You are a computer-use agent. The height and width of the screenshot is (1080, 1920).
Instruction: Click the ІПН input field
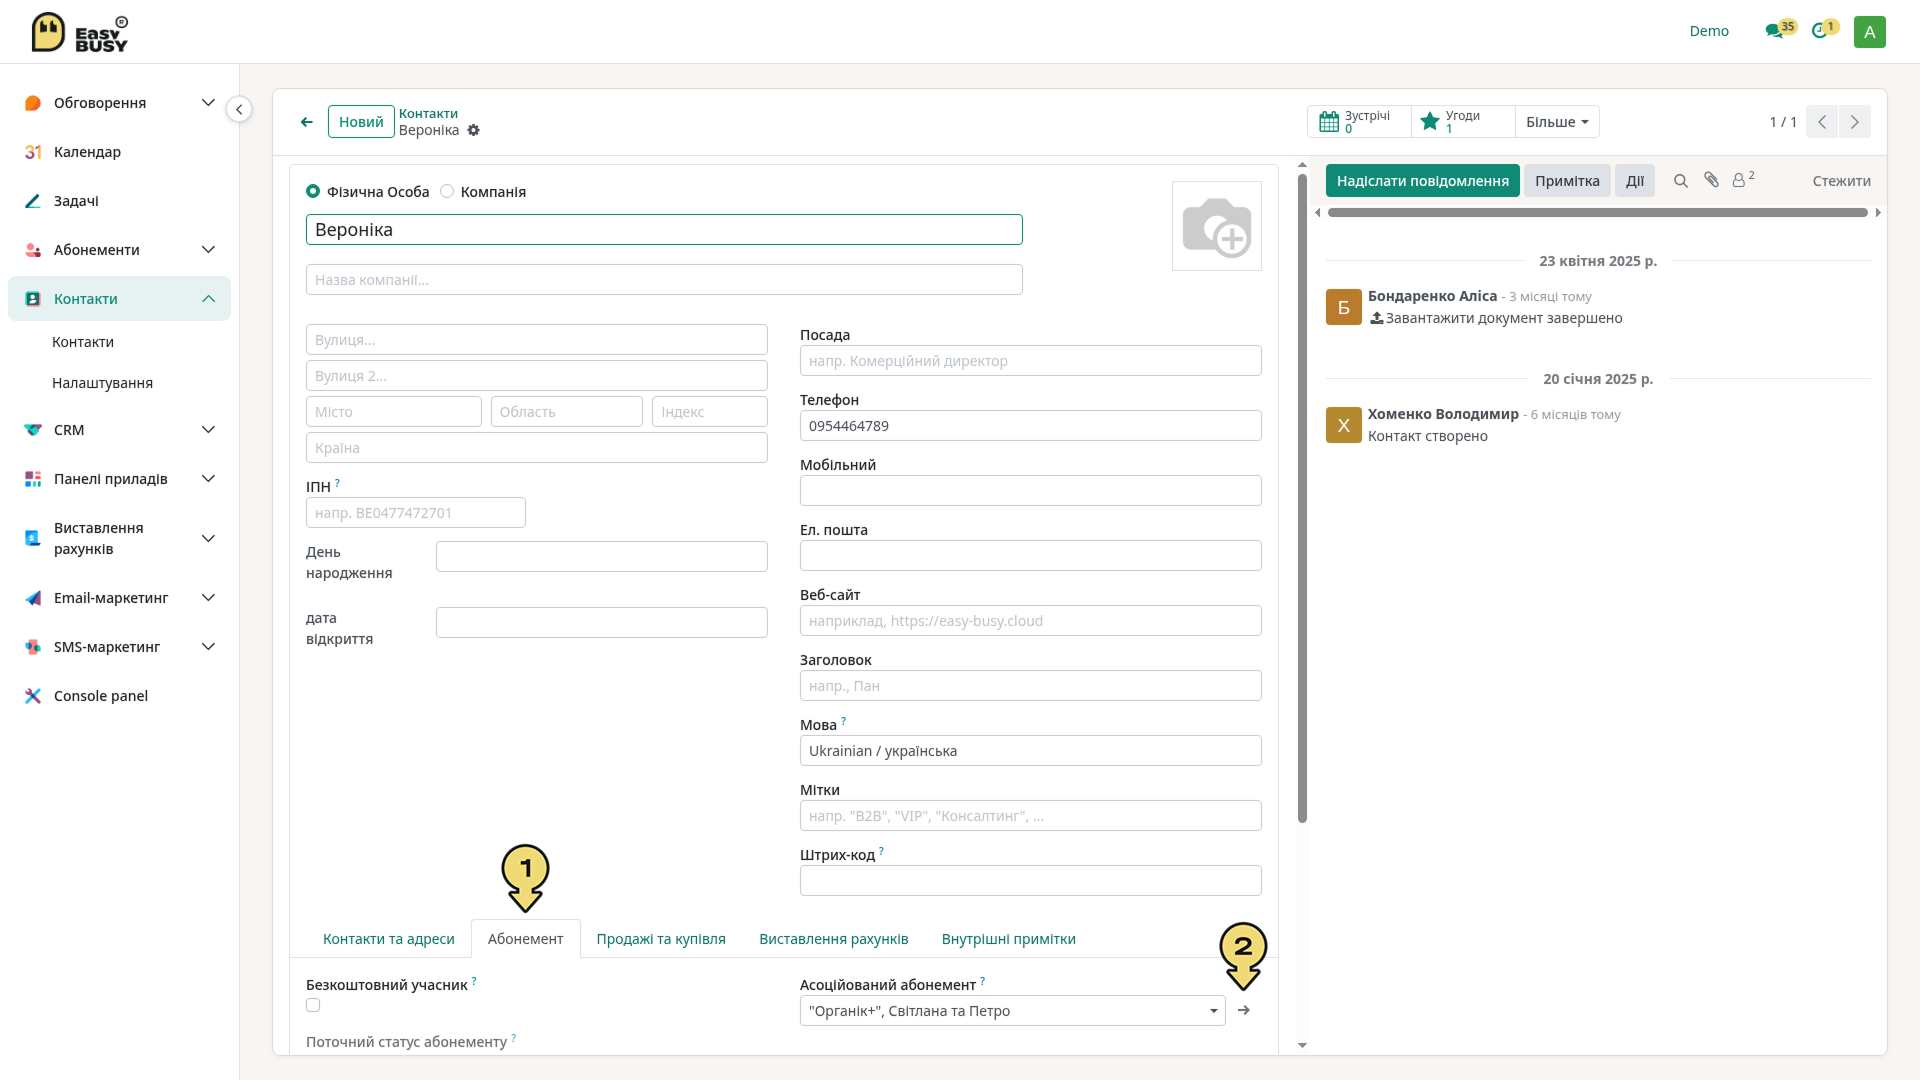tap(415, 513)
